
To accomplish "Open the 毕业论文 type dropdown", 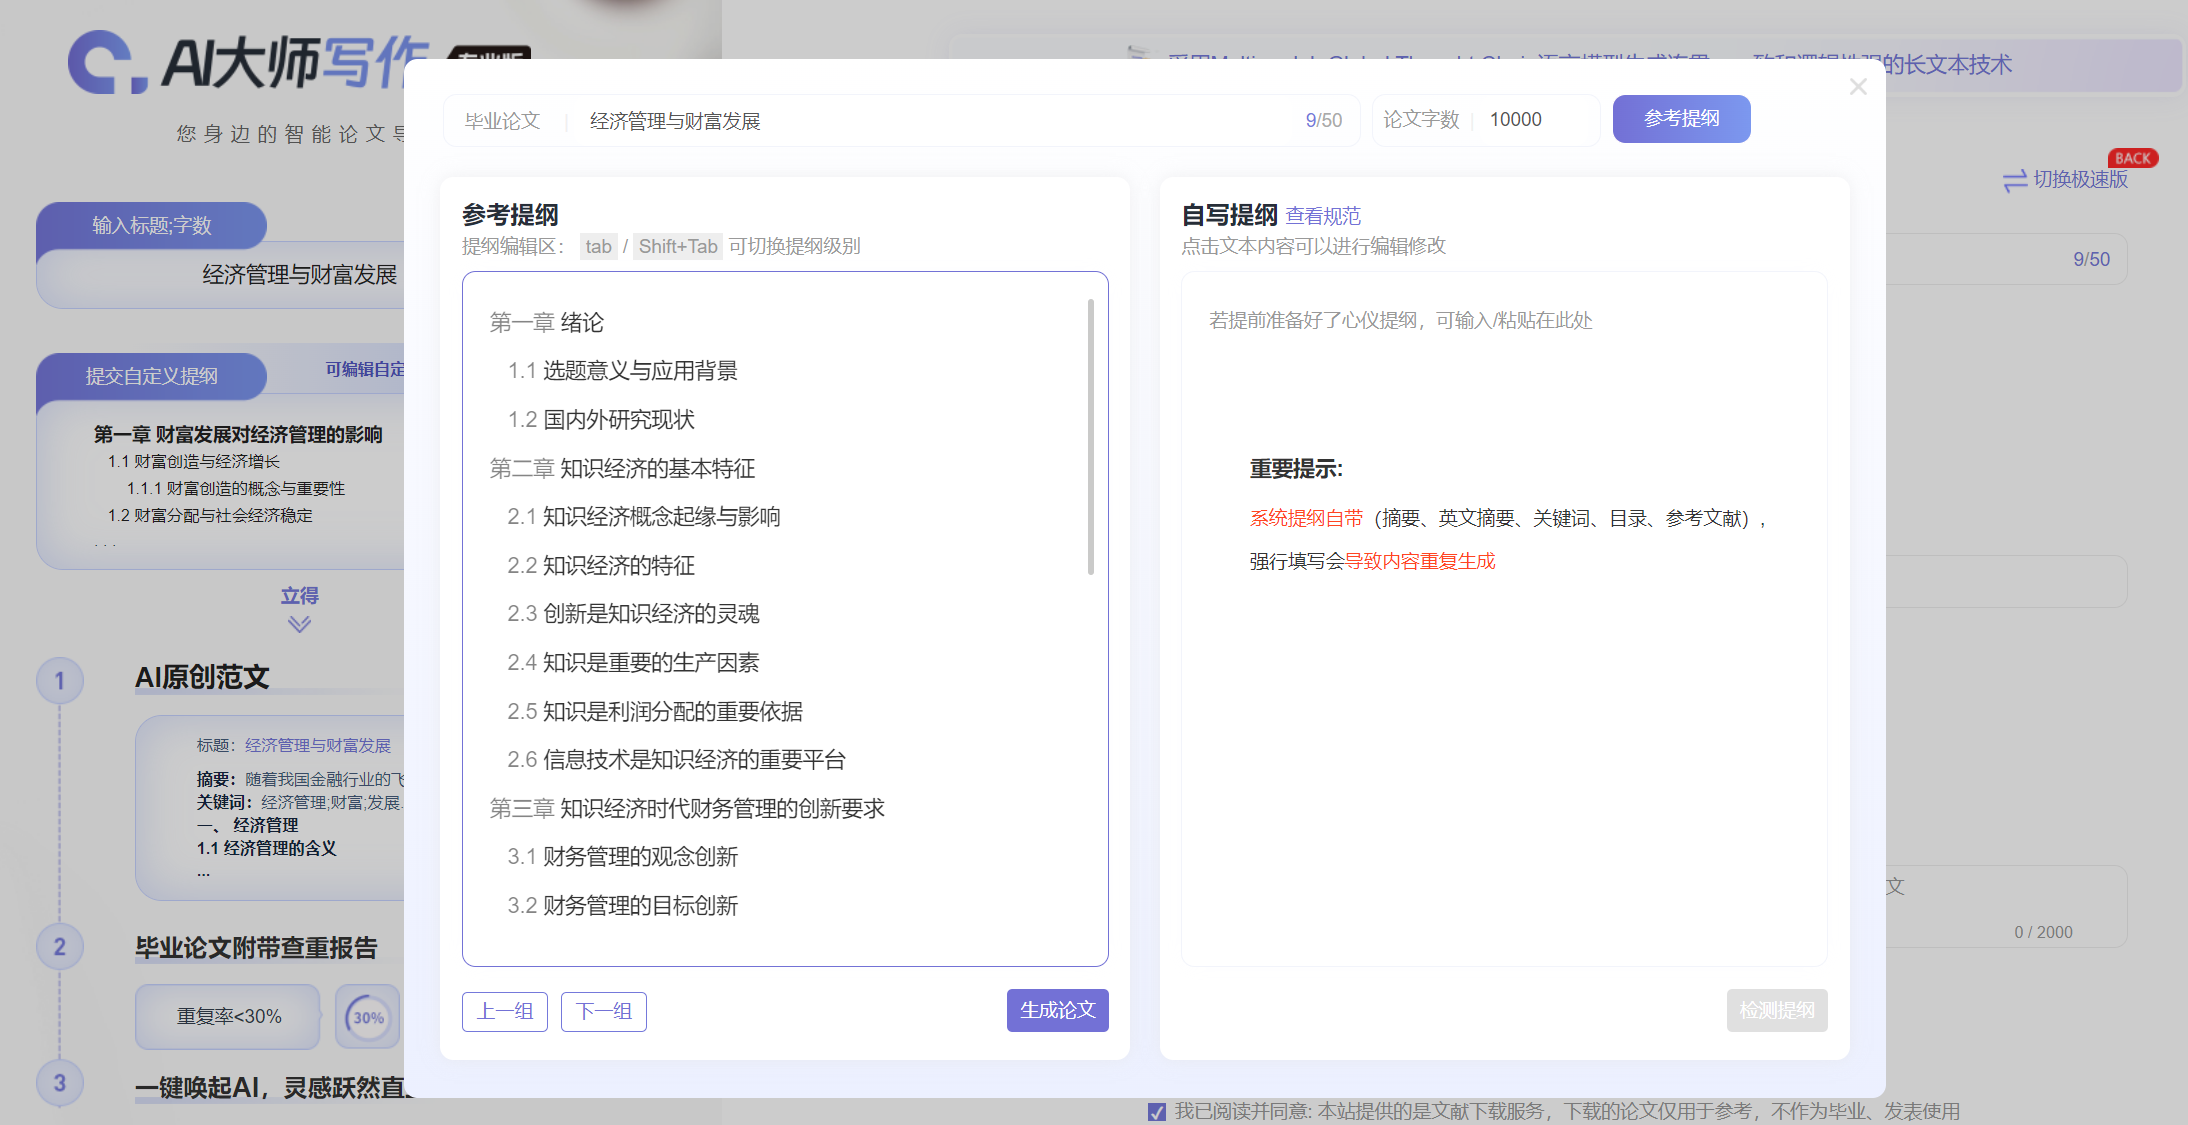I will [x=503, y=121].
